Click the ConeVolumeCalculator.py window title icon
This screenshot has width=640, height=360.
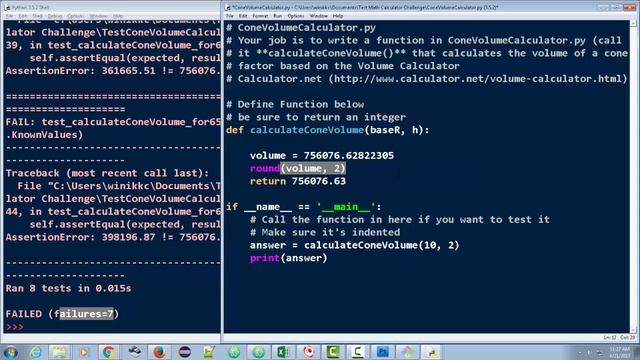pyautogui.click(x=228, y=7)
